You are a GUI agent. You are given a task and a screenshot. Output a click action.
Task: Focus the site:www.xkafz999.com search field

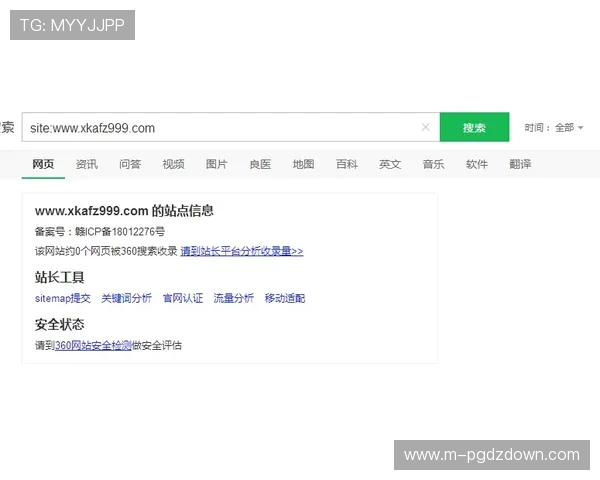coord(231,127)
